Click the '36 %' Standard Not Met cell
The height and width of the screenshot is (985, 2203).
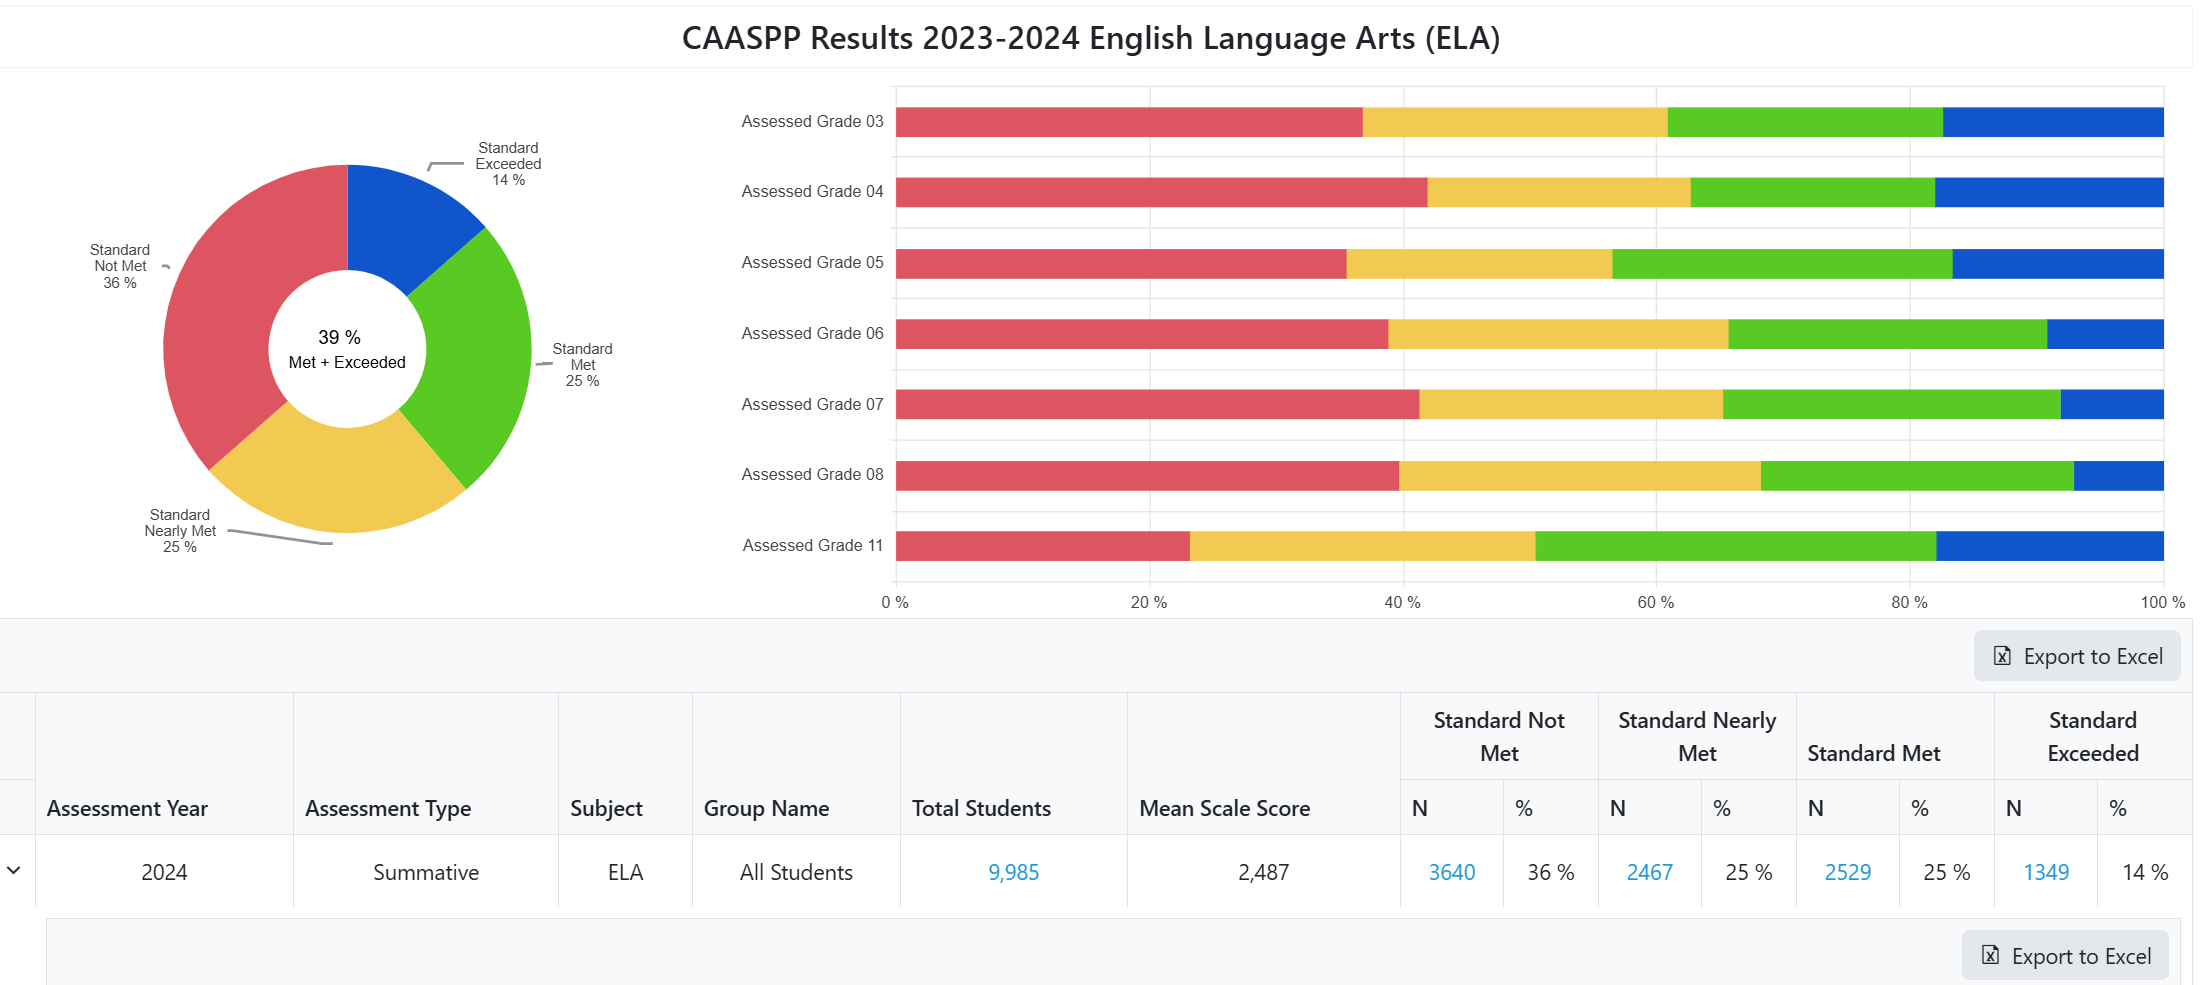pos(1550,872)
